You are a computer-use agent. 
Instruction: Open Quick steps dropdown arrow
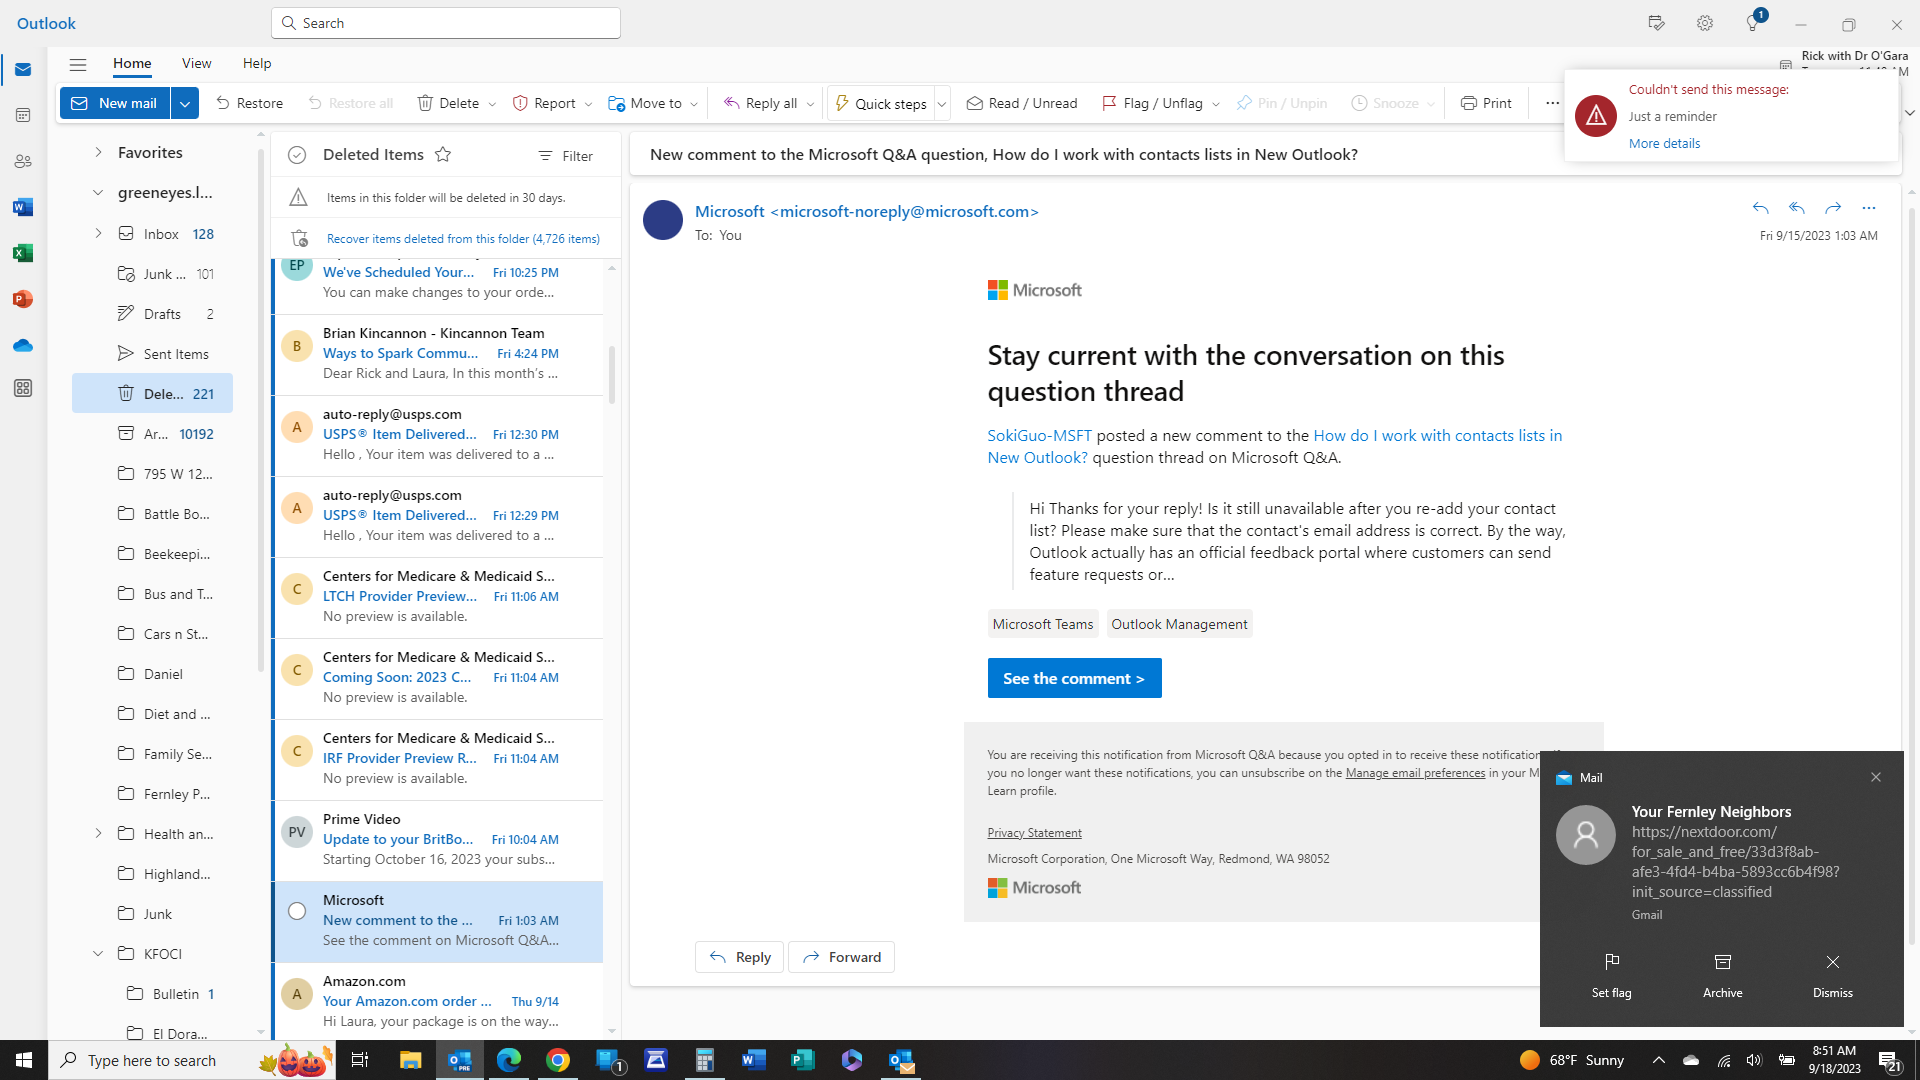coord(941,104)
